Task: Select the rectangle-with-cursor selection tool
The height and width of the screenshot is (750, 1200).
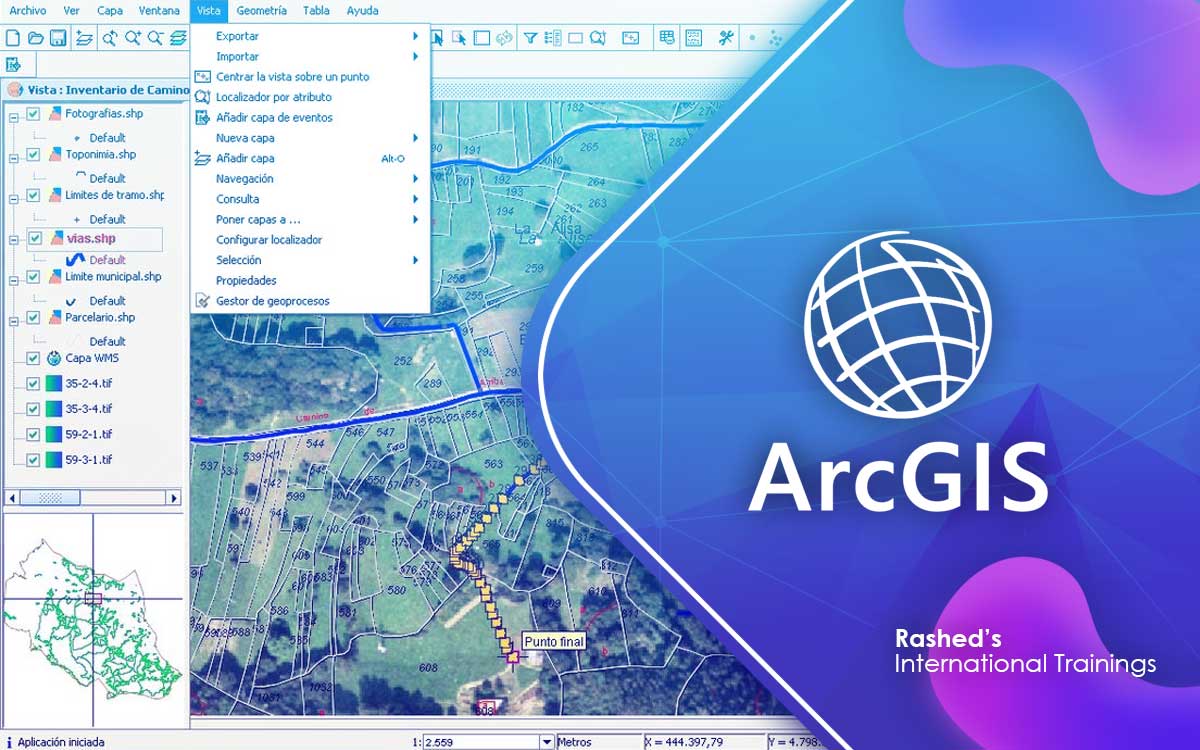Action: [459, 38]
